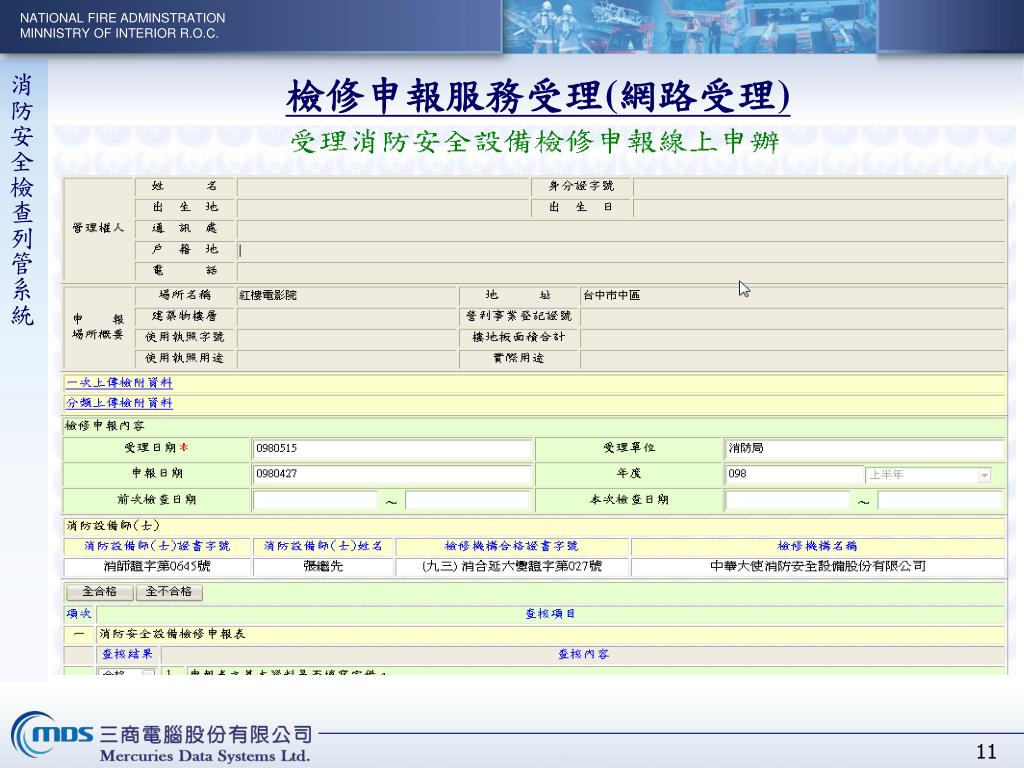The width and height of the screenshot is (1024, 768).
Task: Click the 申報場所概要 section label
Action: (98, 327)
